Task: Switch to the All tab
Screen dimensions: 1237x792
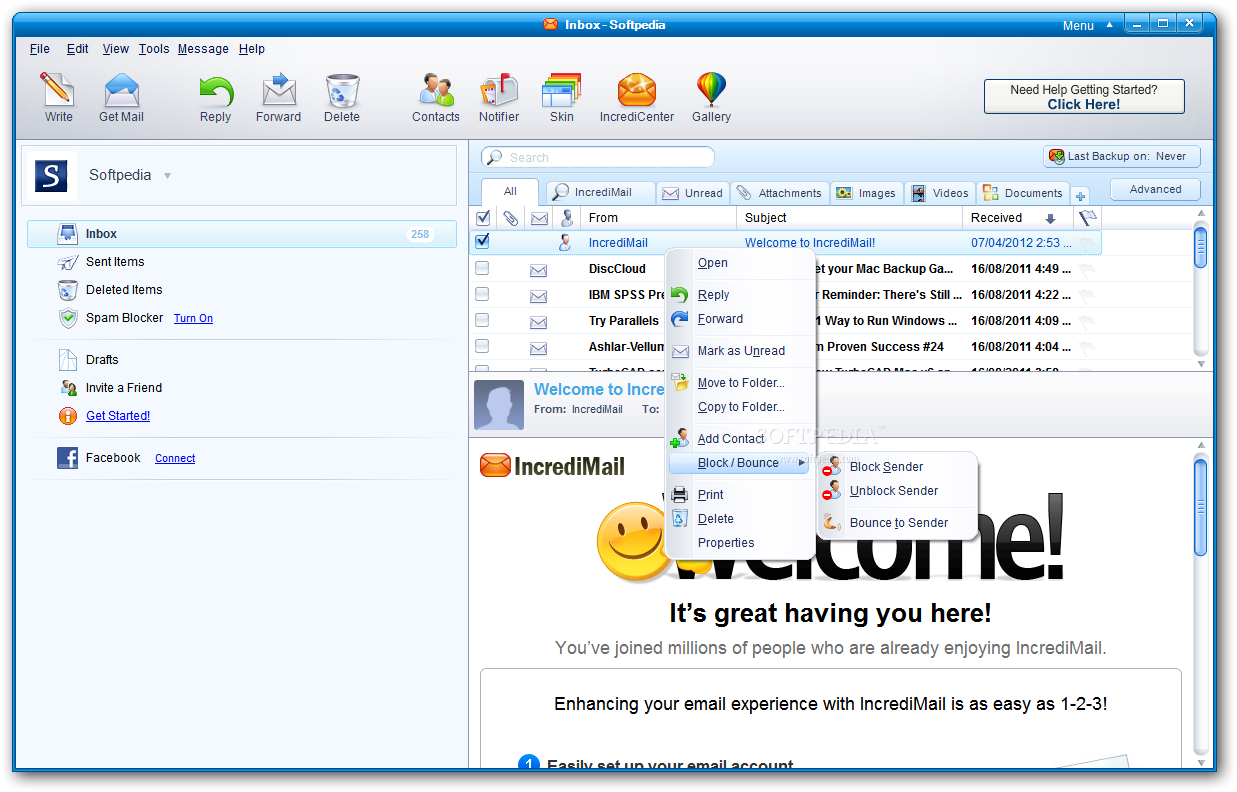Action: tap(510, 192)
